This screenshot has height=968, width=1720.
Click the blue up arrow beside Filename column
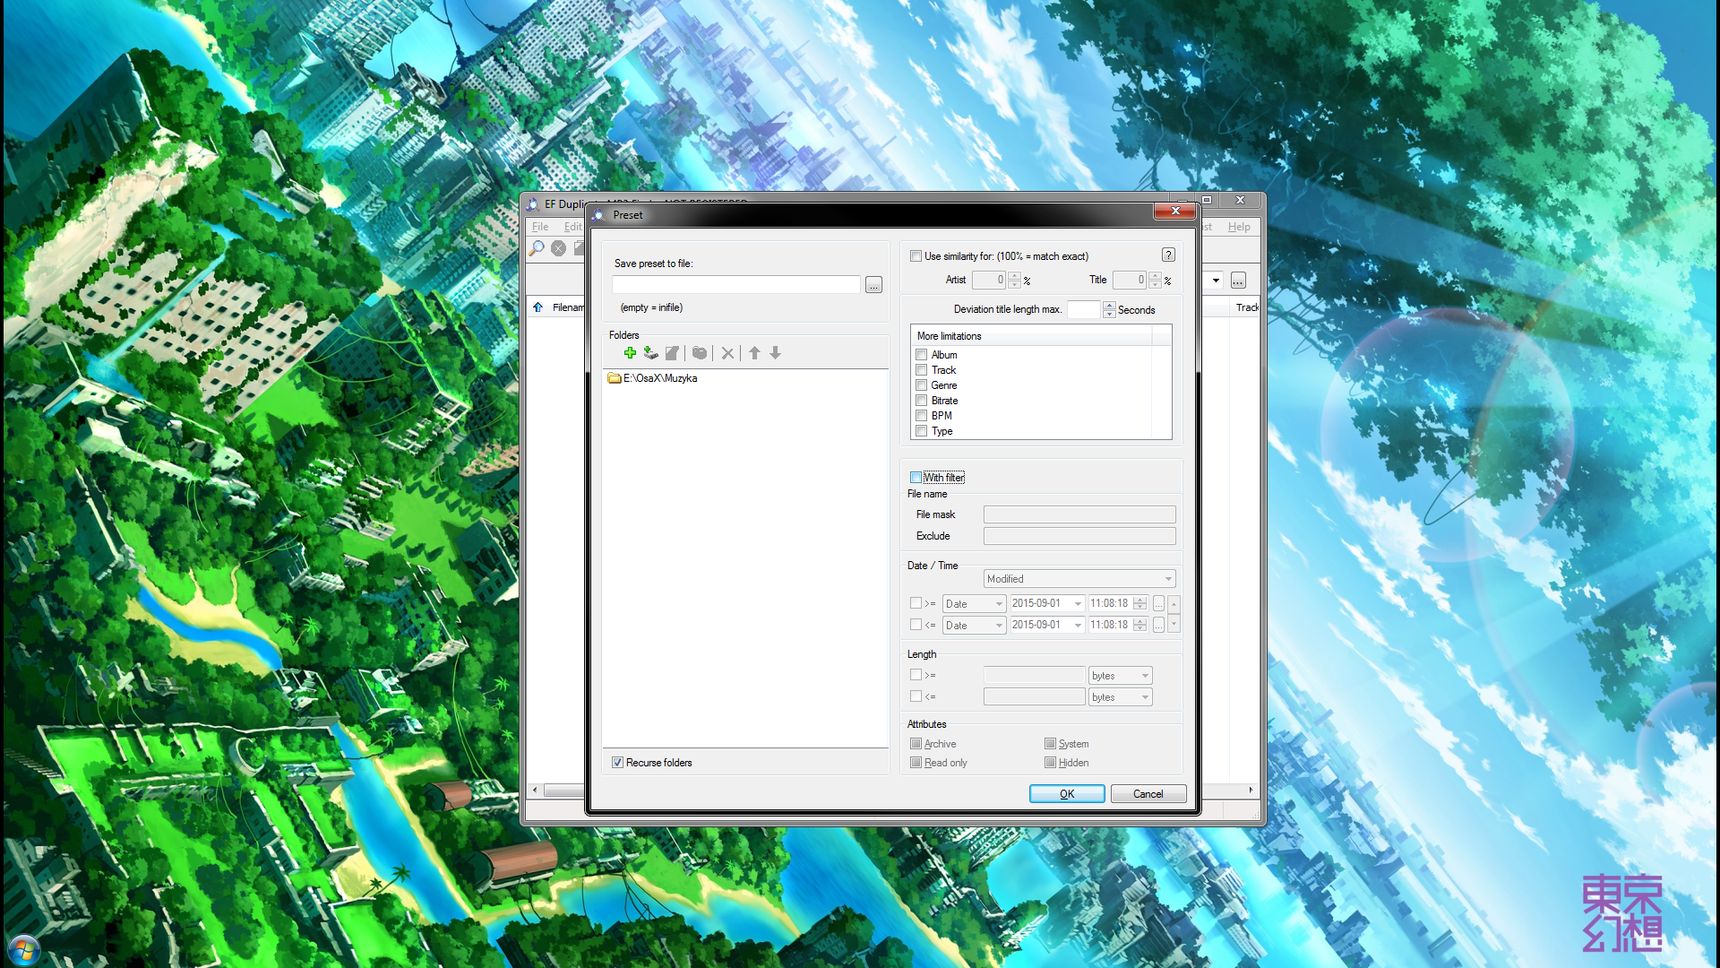(538, 307)
